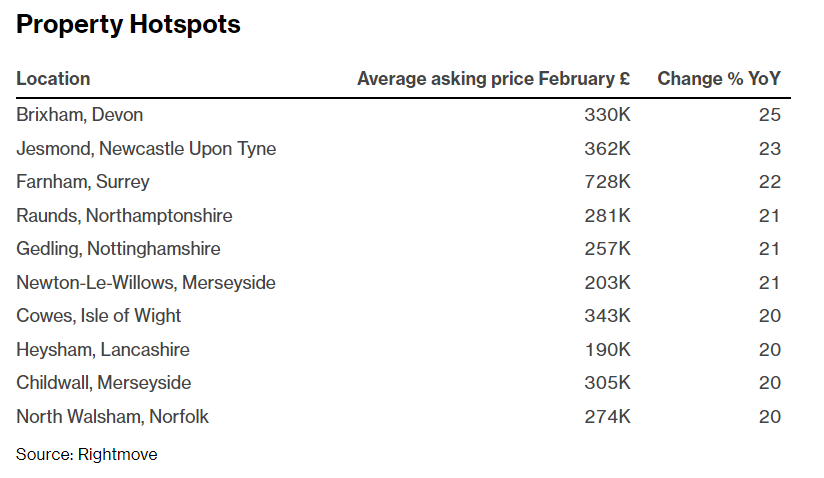This screenshot has width=824, height=478.
Task: Select the 190K price for Heysham
Action: 608,350
